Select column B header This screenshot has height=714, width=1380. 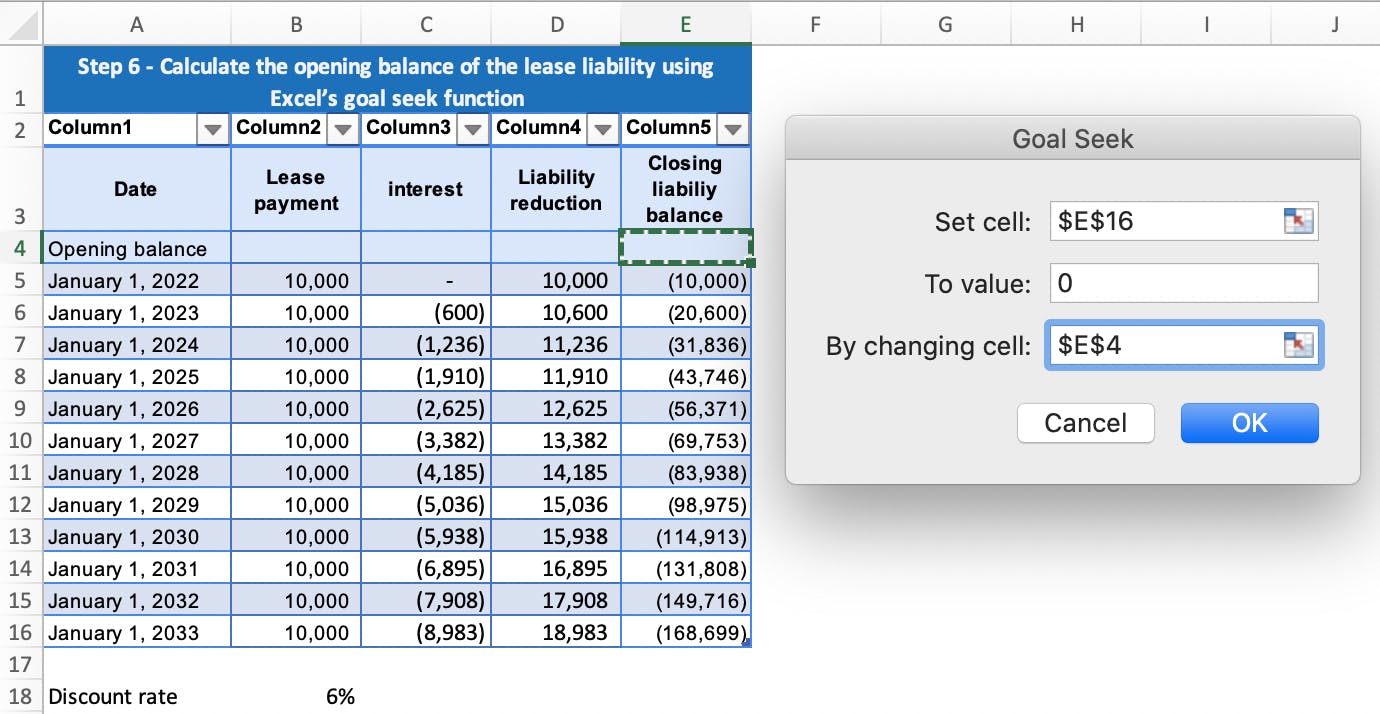tap(296, 25)
